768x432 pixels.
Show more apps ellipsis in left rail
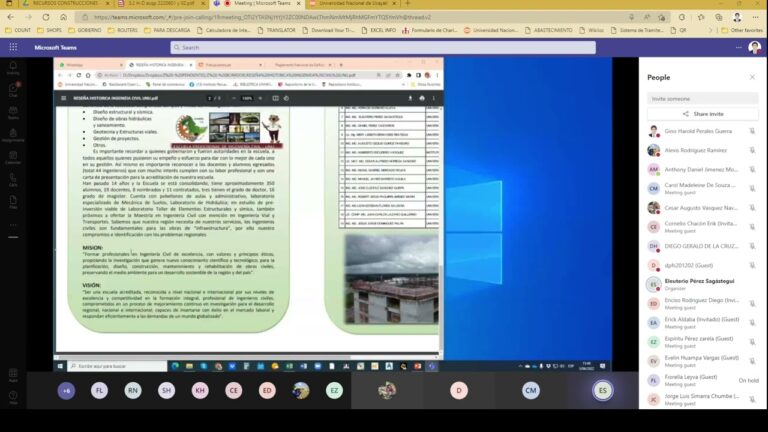pyautogui.click(x=13, y=225)
